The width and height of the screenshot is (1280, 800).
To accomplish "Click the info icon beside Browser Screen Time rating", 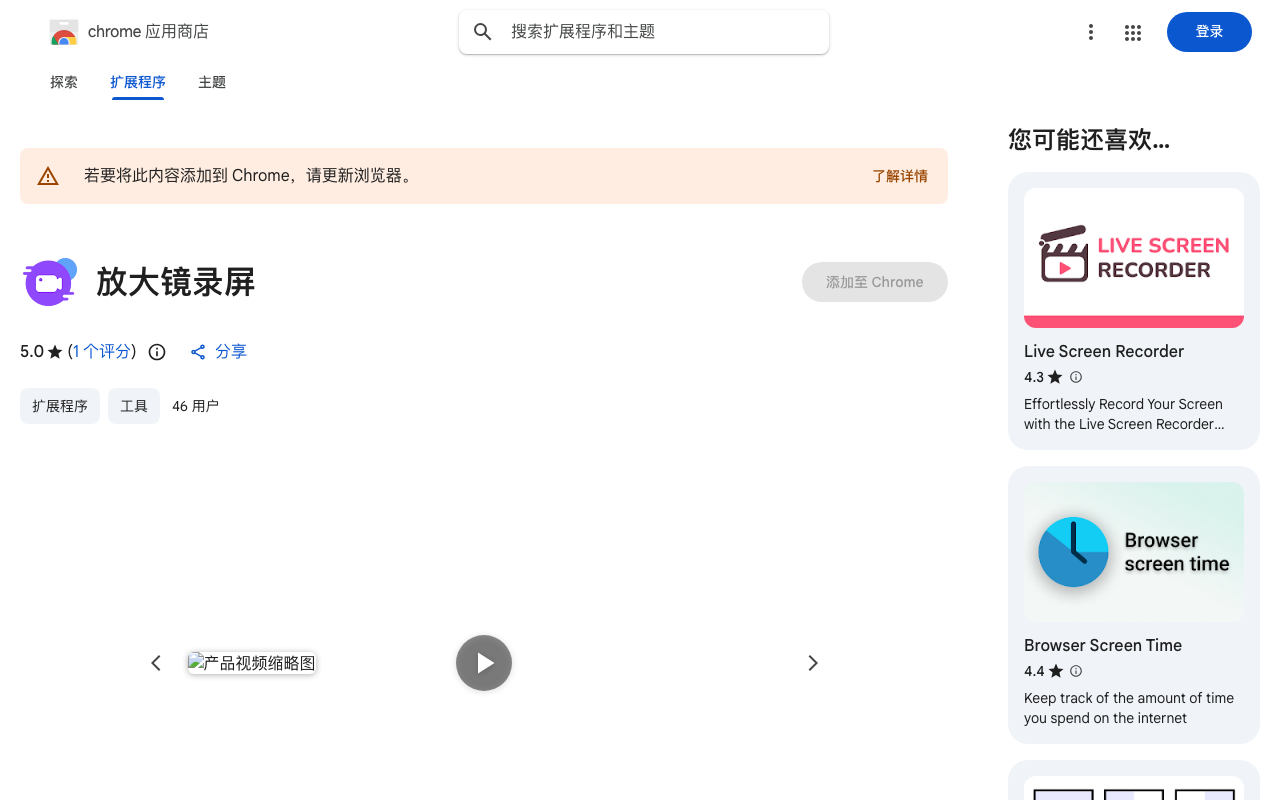I will [1076, 671].
